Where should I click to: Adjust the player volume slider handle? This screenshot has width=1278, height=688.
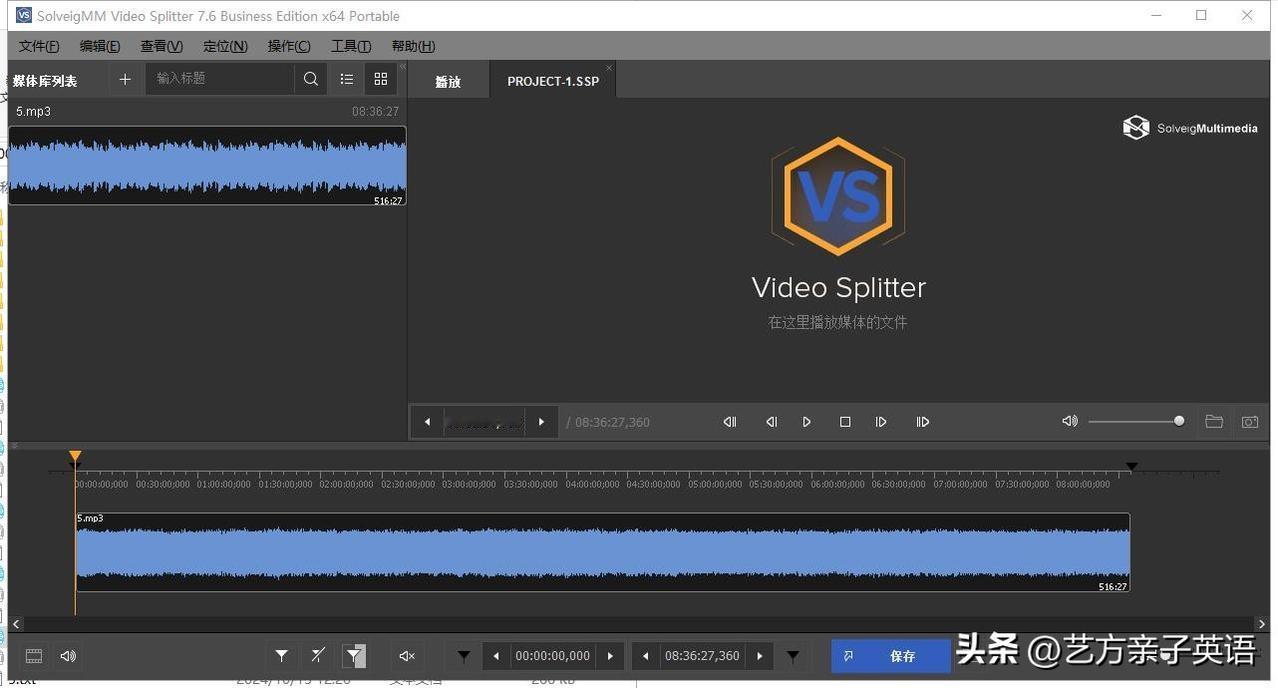[1179, 421]
